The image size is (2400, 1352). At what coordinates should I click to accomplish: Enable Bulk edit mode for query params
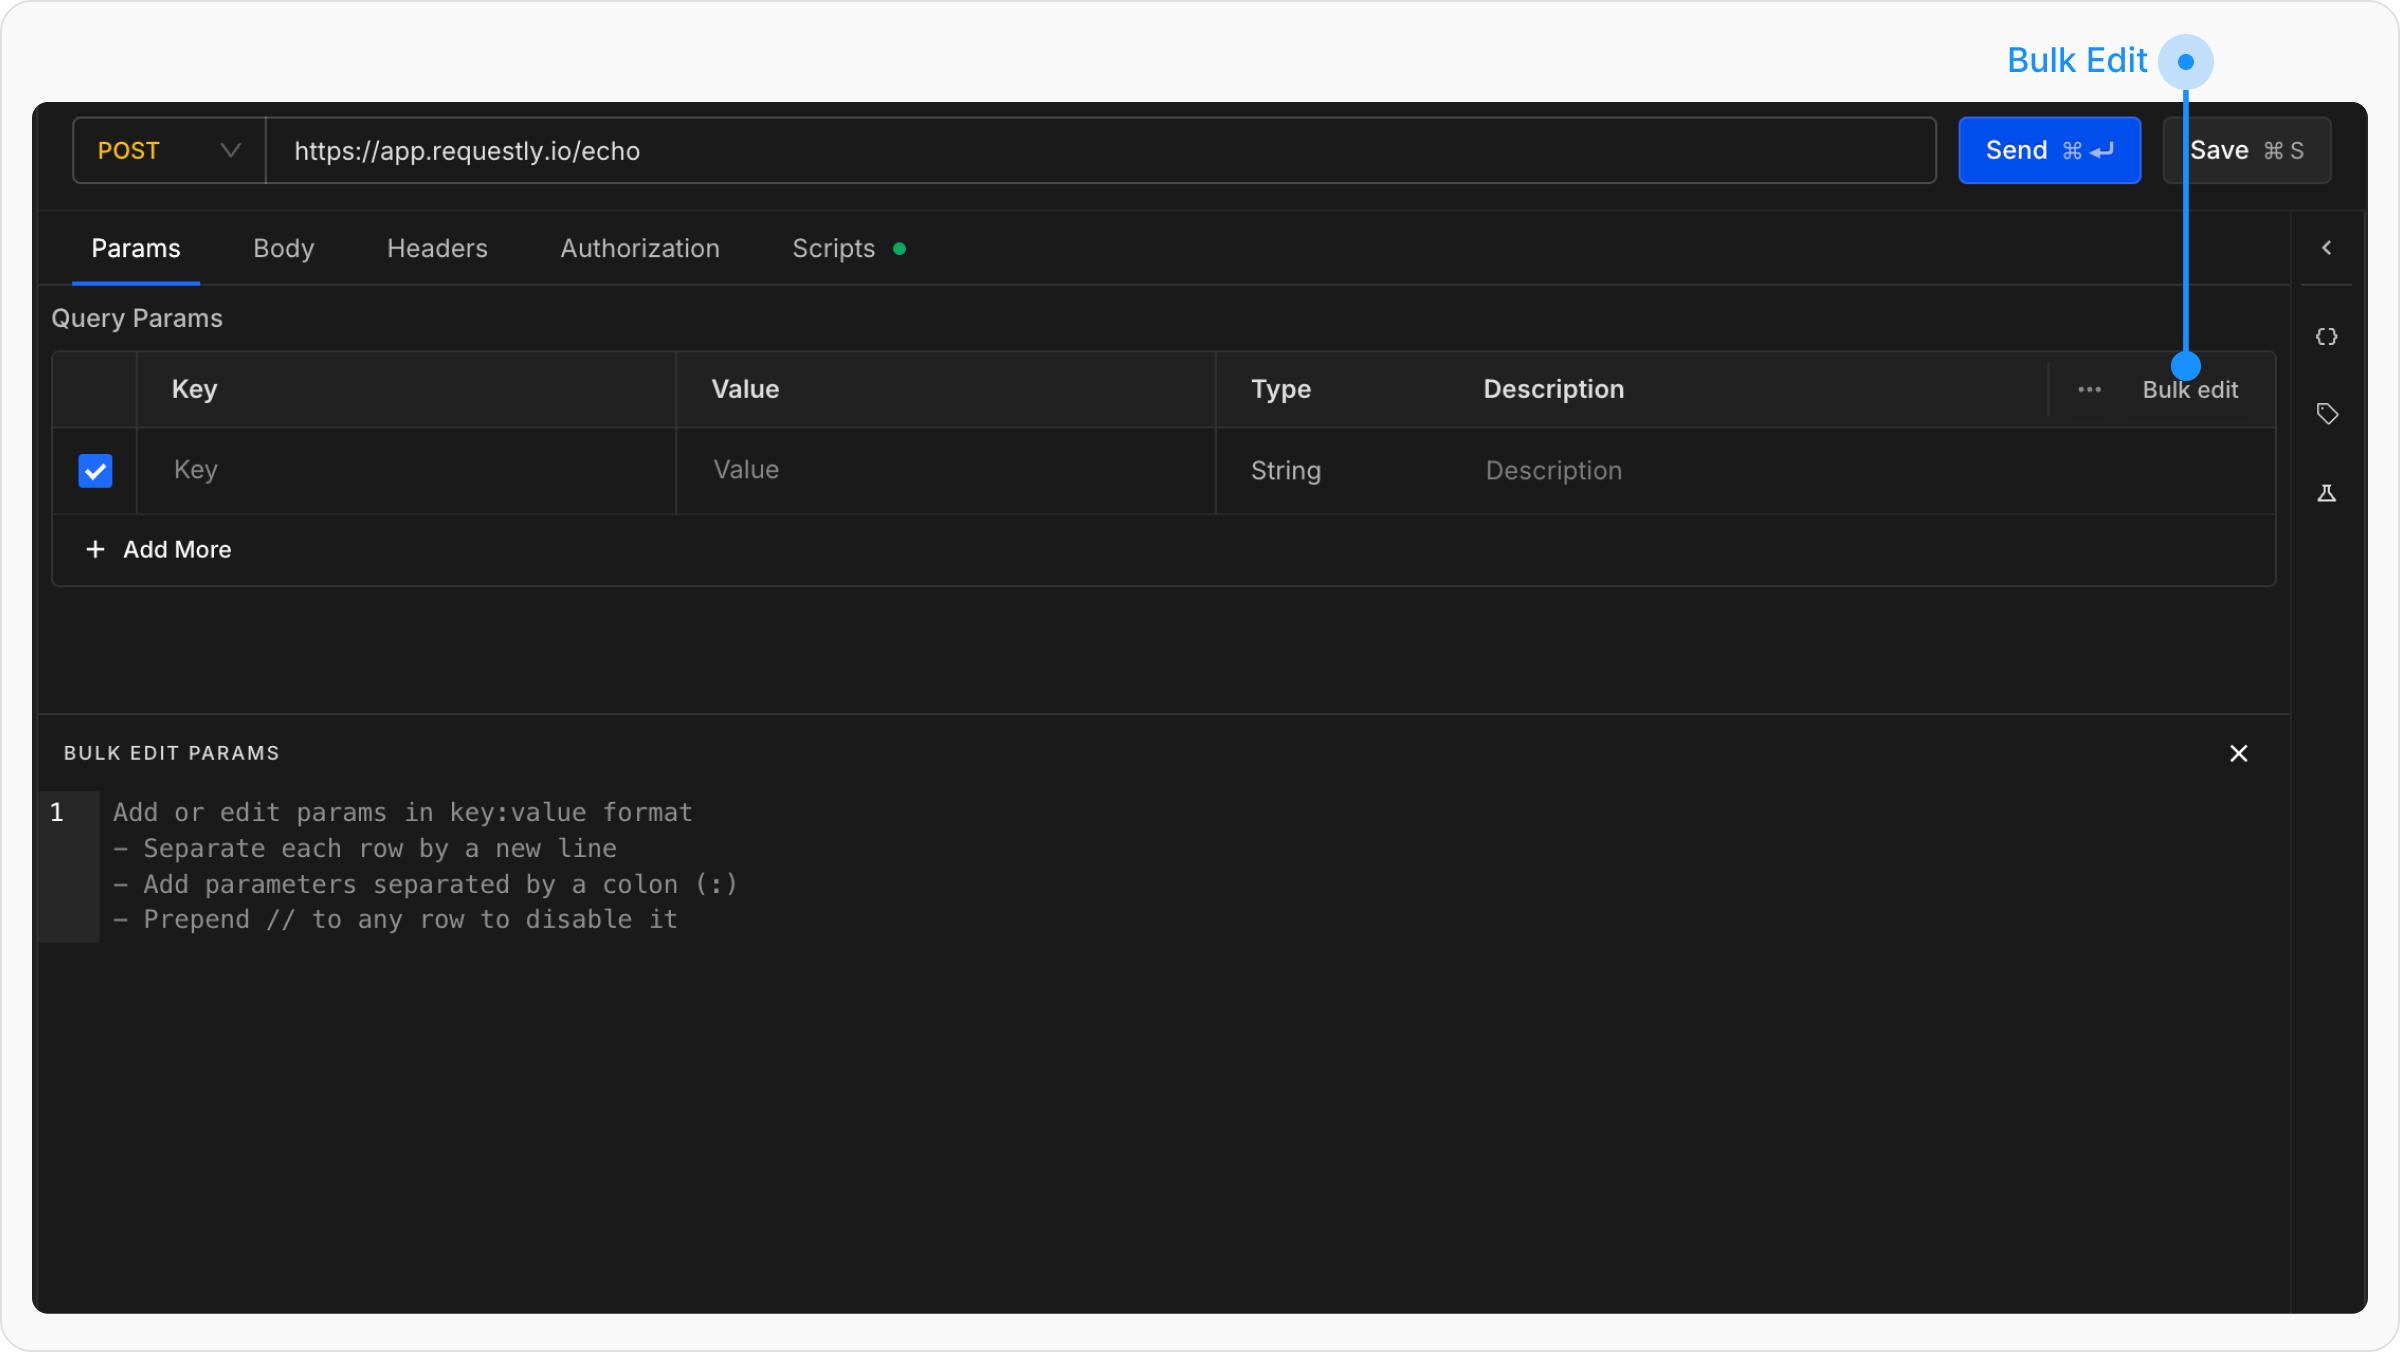coord(2190,389)
